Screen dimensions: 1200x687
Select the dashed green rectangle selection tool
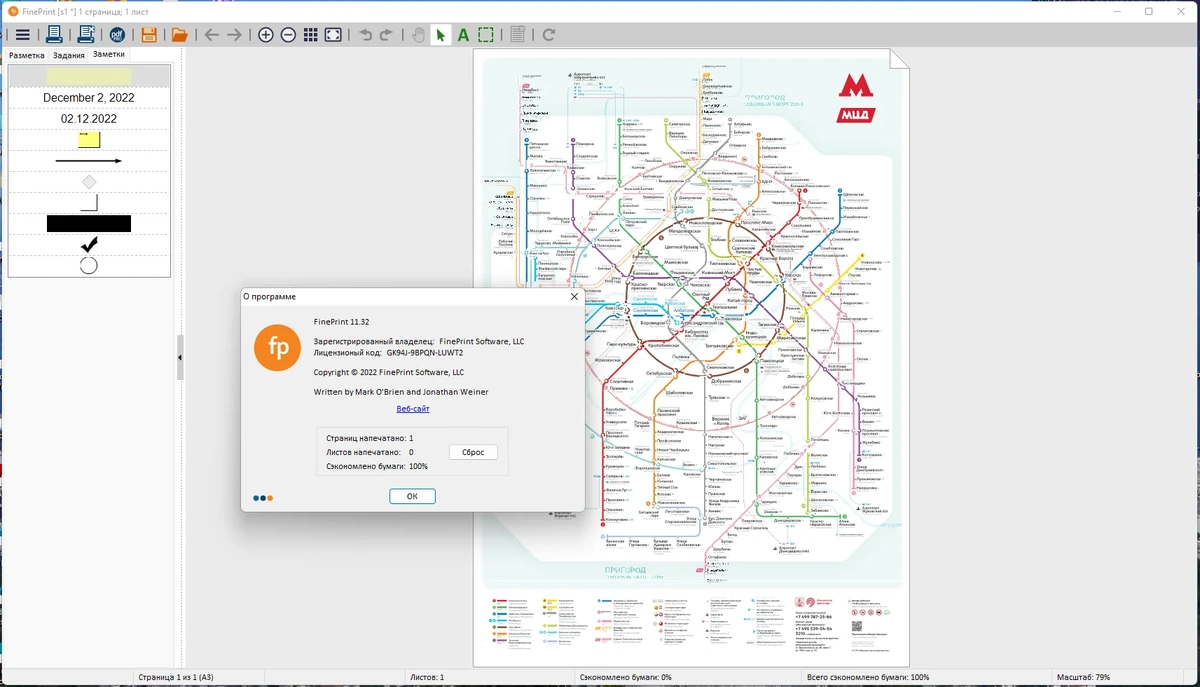(x=486, y=35)
